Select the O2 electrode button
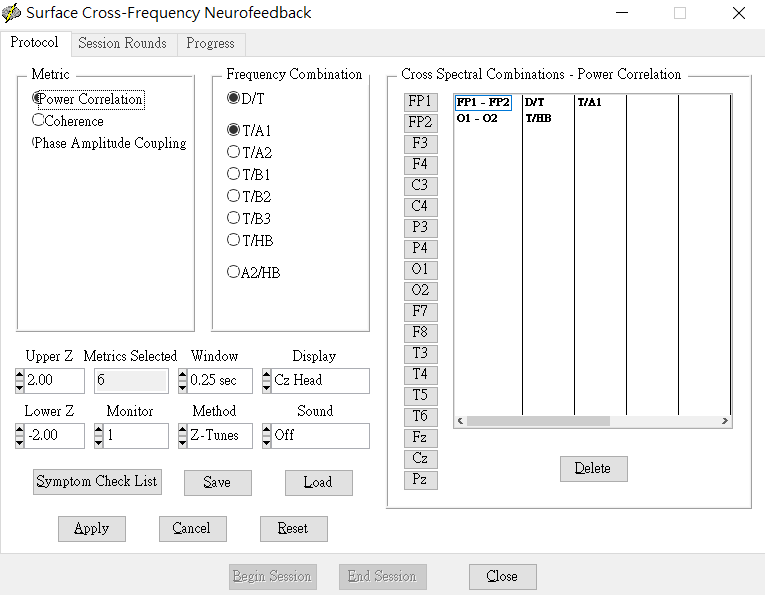 coord(421,291)
